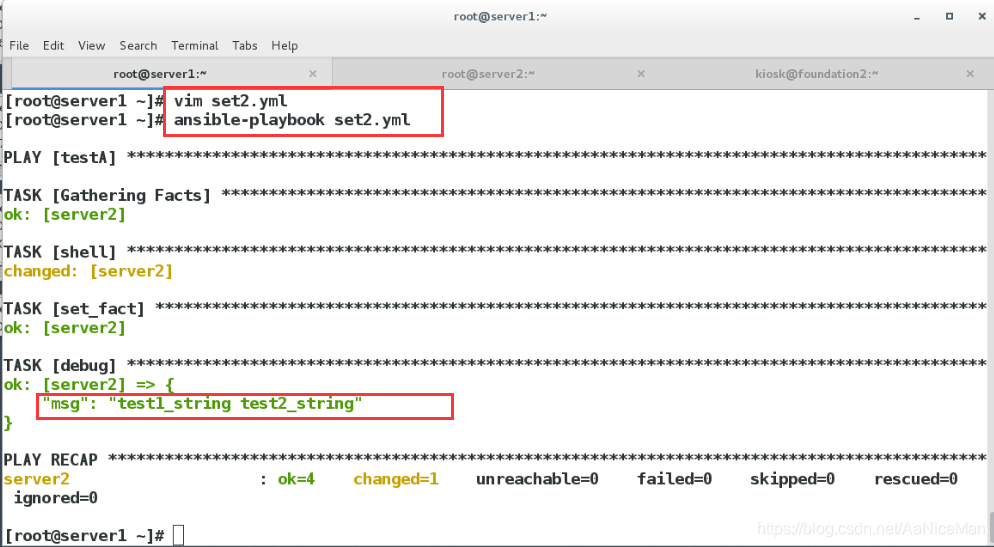This screenshot has width=994, height=547.
Task: Open the Tabs menu
Action: (x=245, y=46)
